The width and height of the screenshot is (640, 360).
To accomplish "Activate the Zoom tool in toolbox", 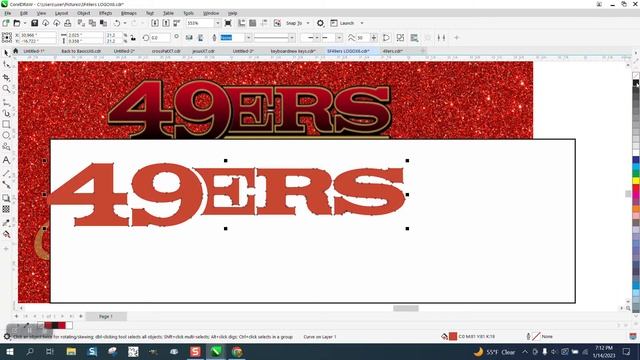I will click(x=6, y=89).
